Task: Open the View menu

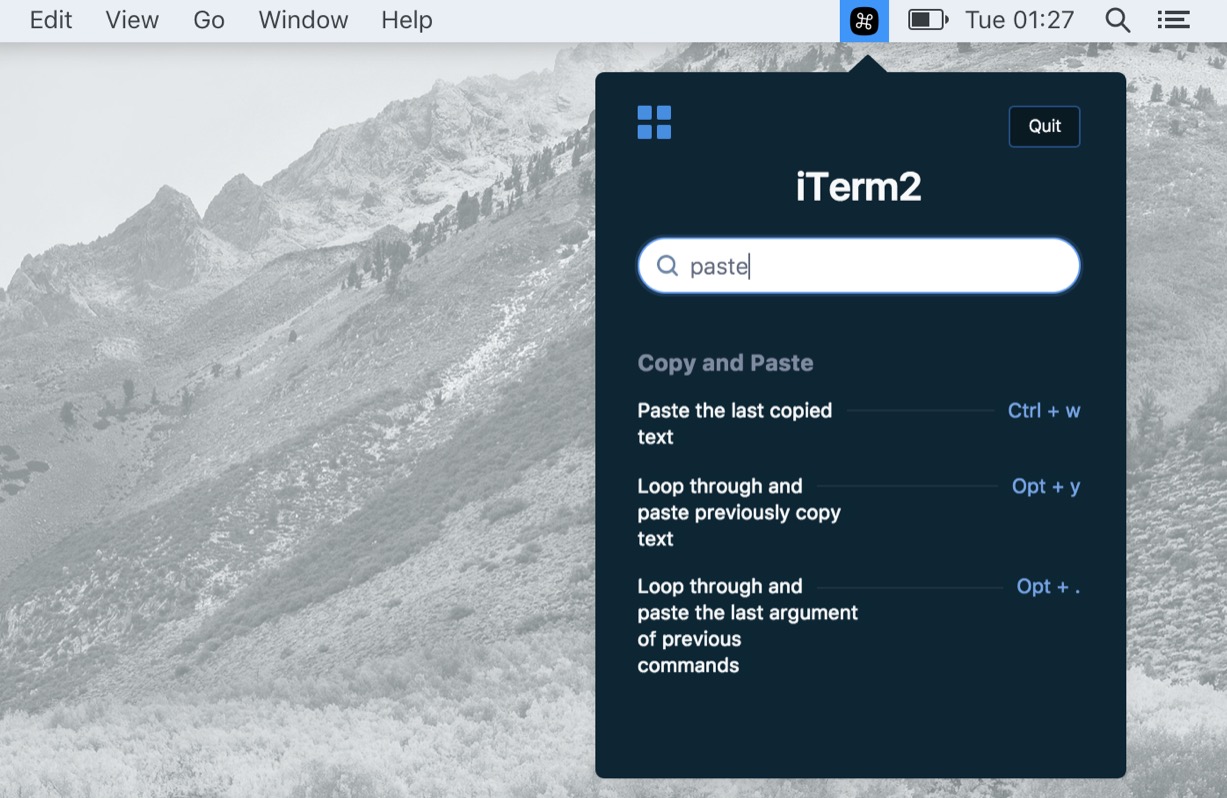Action: click(x=132, y=20)
